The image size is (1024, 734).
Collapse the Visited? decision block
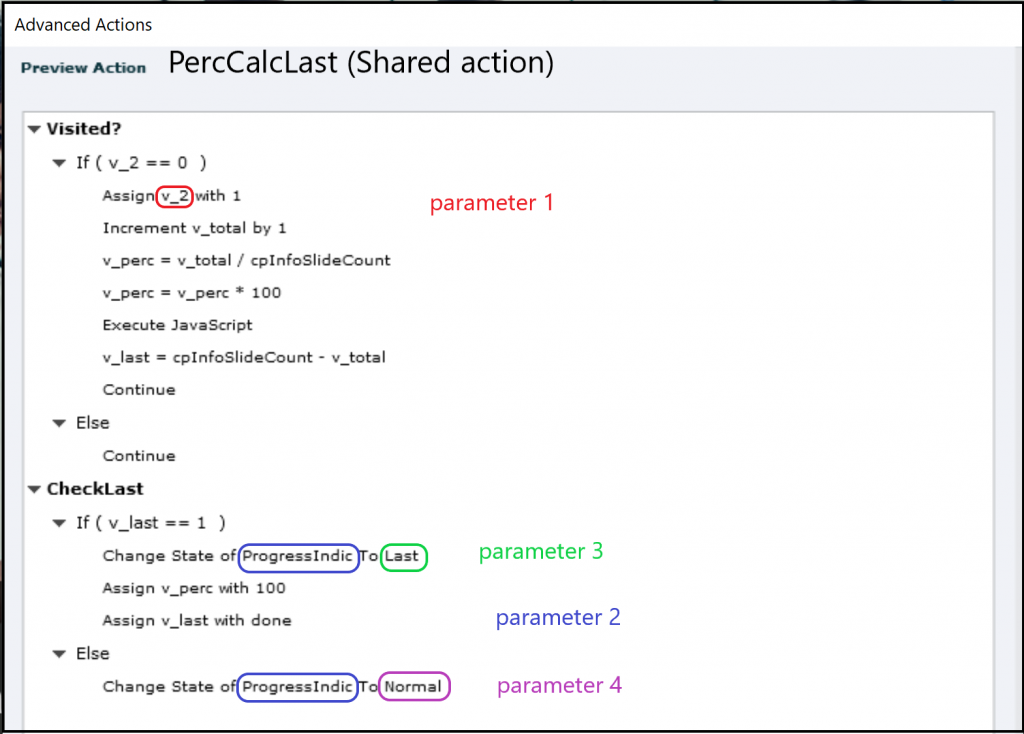point(35,129)
